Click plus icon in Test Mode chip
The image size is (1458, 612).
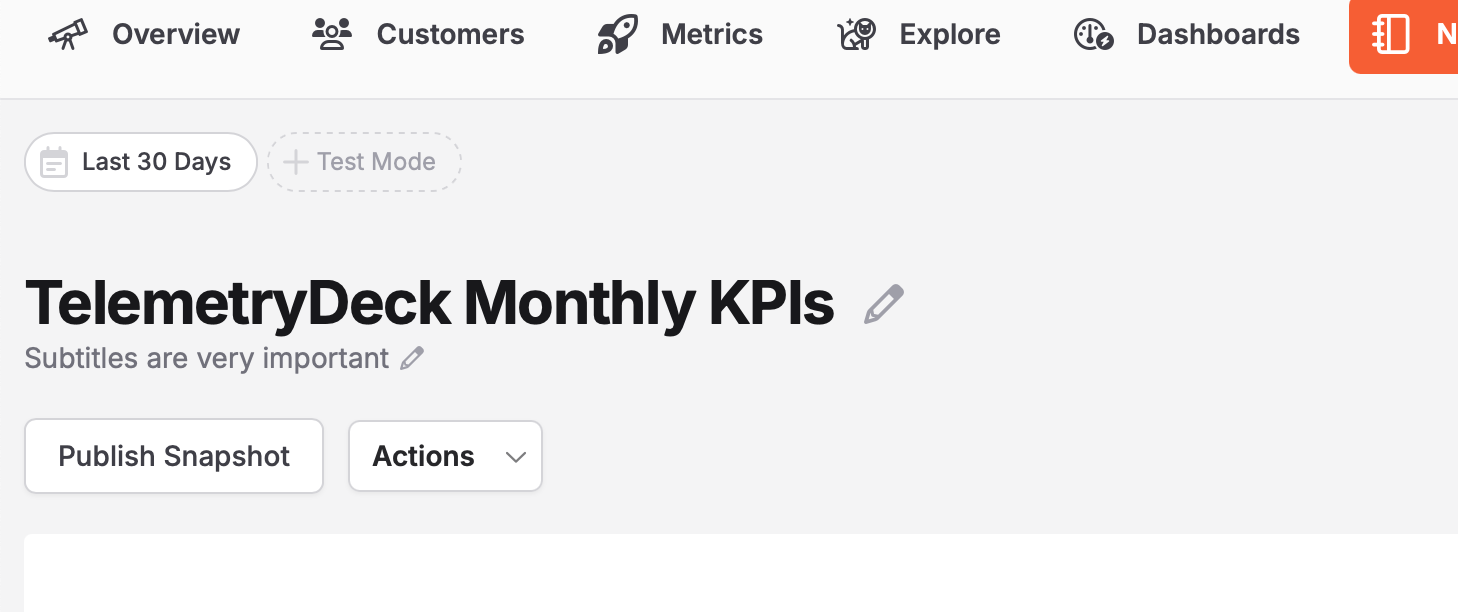(295, 162)
